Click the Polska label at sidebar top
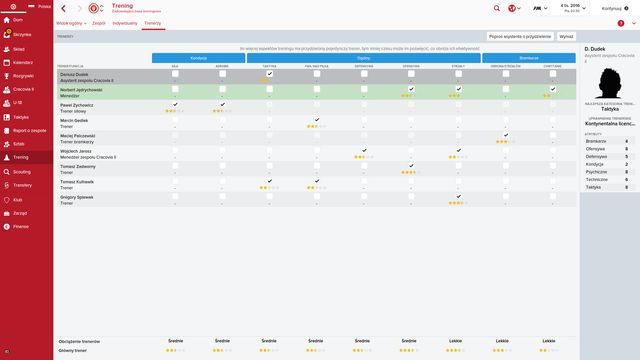 [44, 7]
